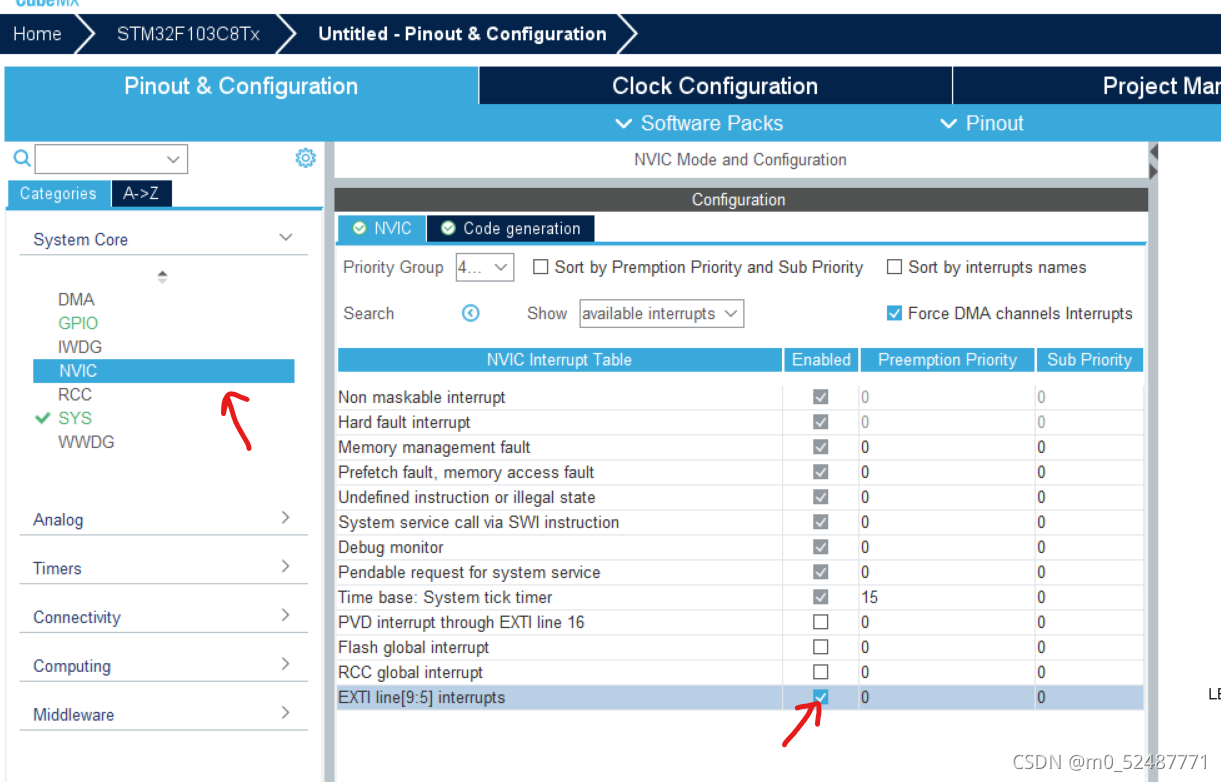Open the category search combo box
1221x782 pixels.
coord(111,159)
